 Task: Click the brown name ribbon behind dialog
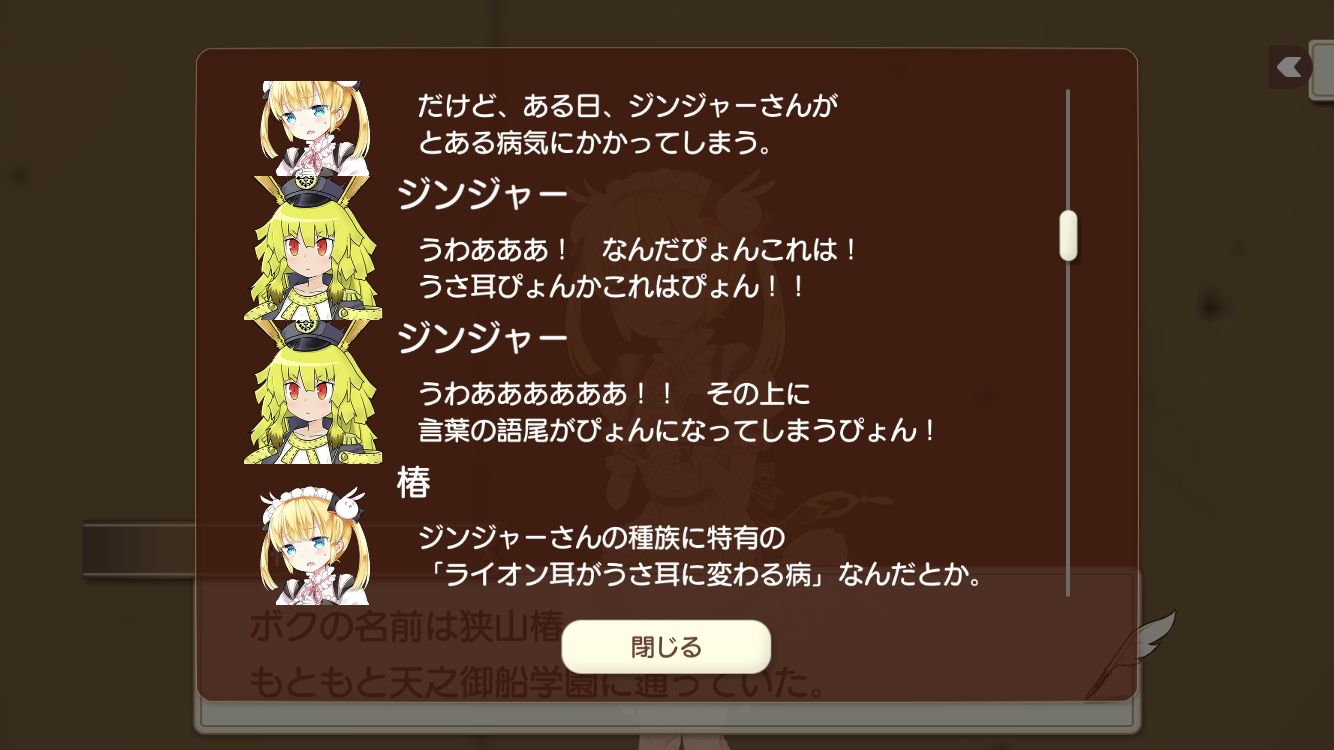click(139, 549)
